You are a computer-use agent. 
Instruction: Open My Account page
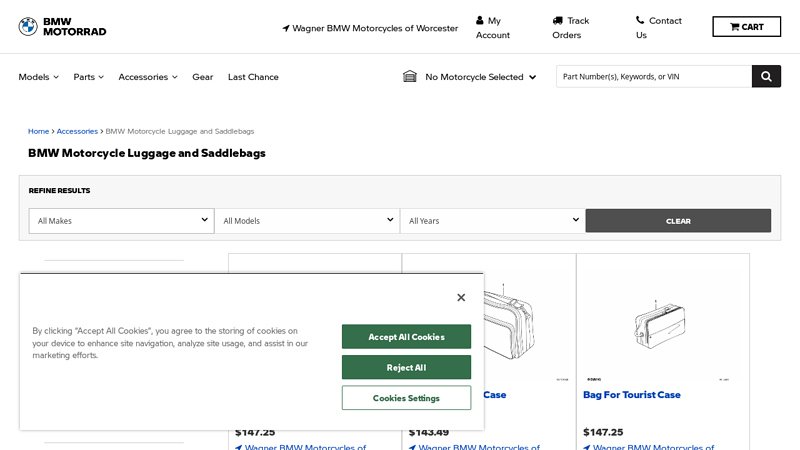494,27
